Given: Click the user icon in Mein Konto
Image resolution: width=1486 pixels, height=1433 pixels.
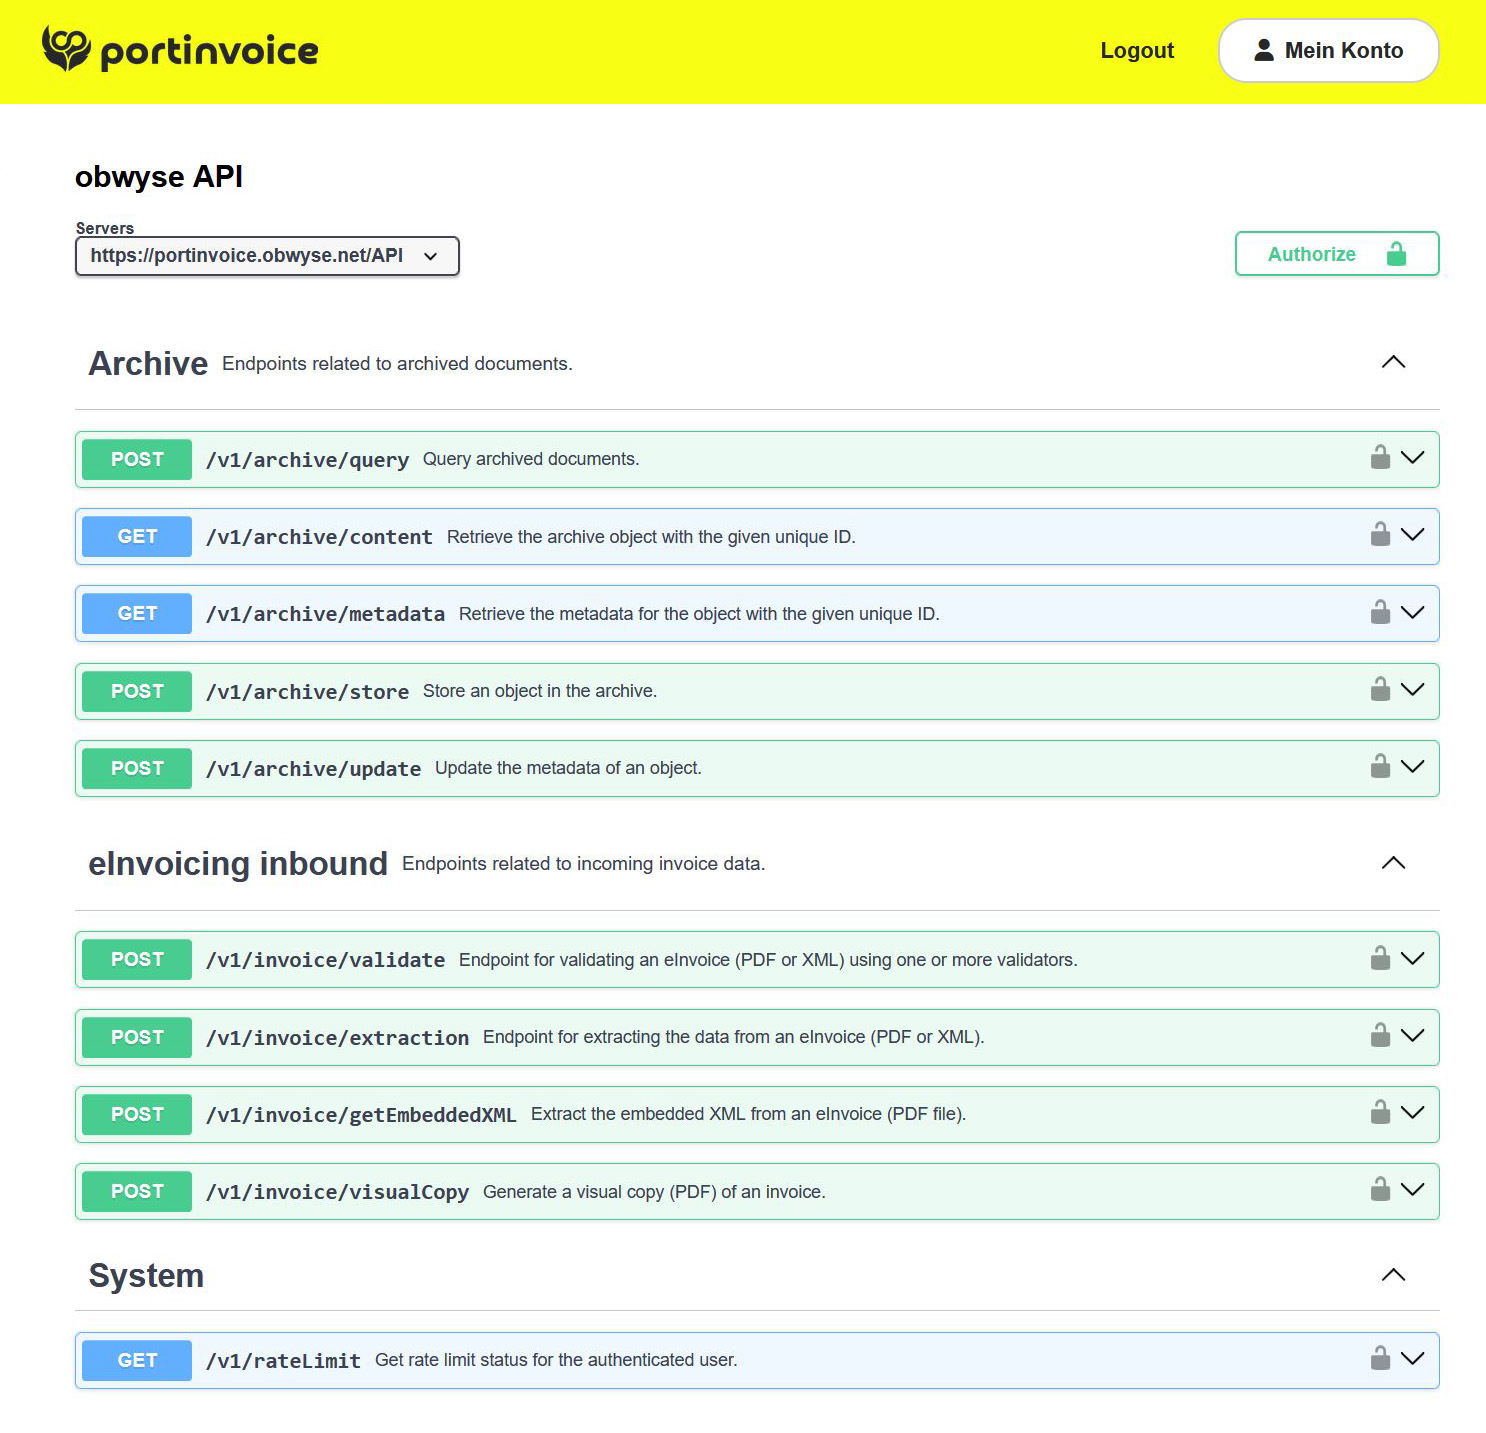Looking at the screenshot, I should point(1264,50).
